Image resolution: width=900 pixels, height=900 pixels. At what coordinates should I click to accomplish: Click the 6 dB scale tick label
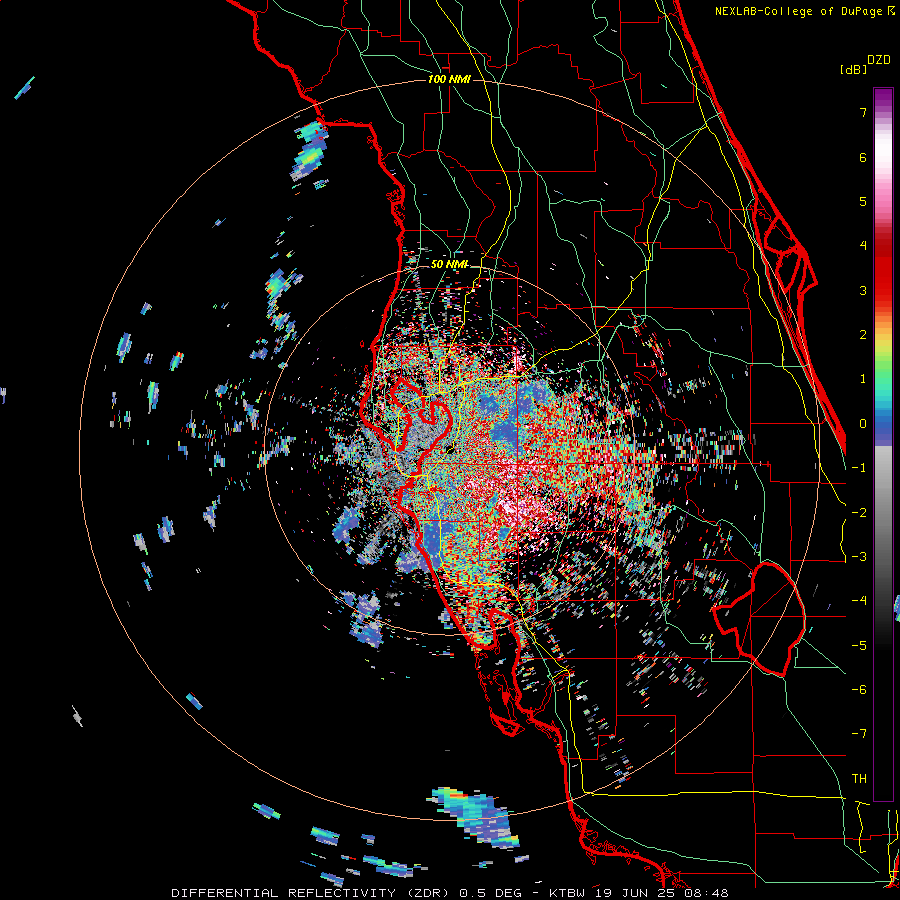point(863,157)
